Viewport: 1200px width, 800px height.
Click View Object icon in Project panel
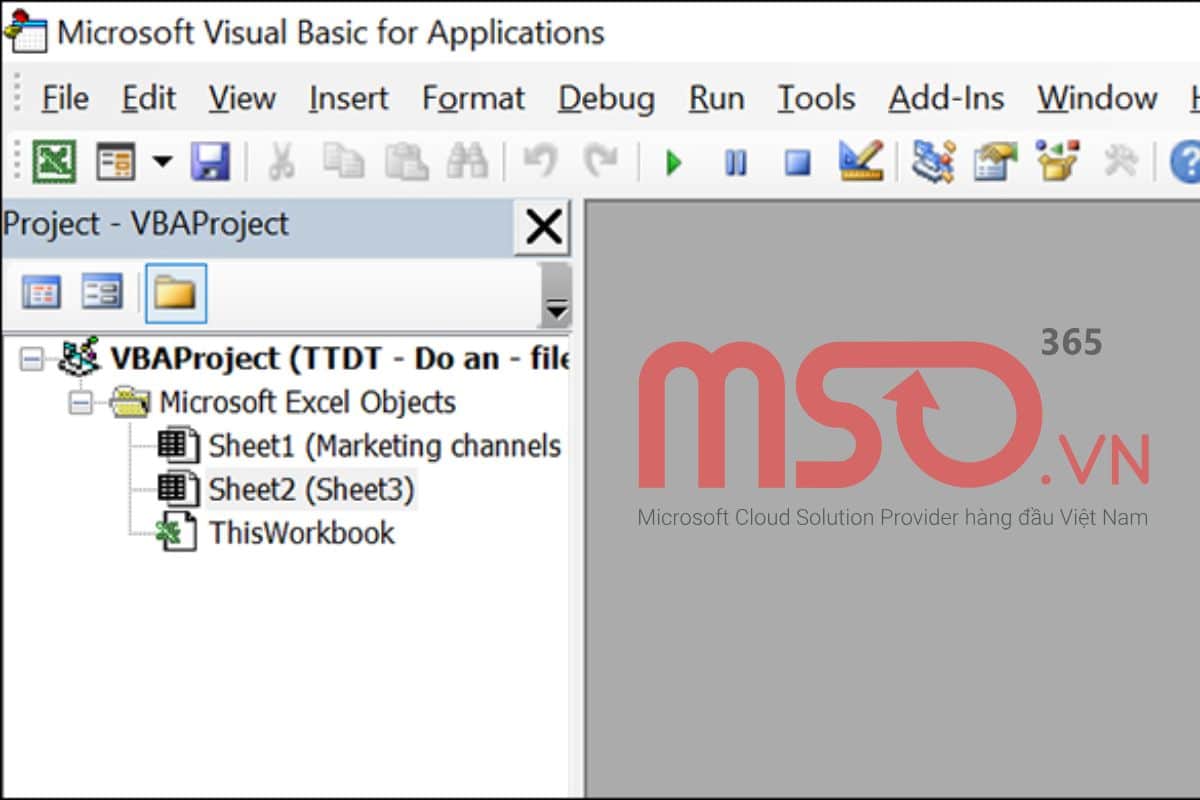pos(102,293)
